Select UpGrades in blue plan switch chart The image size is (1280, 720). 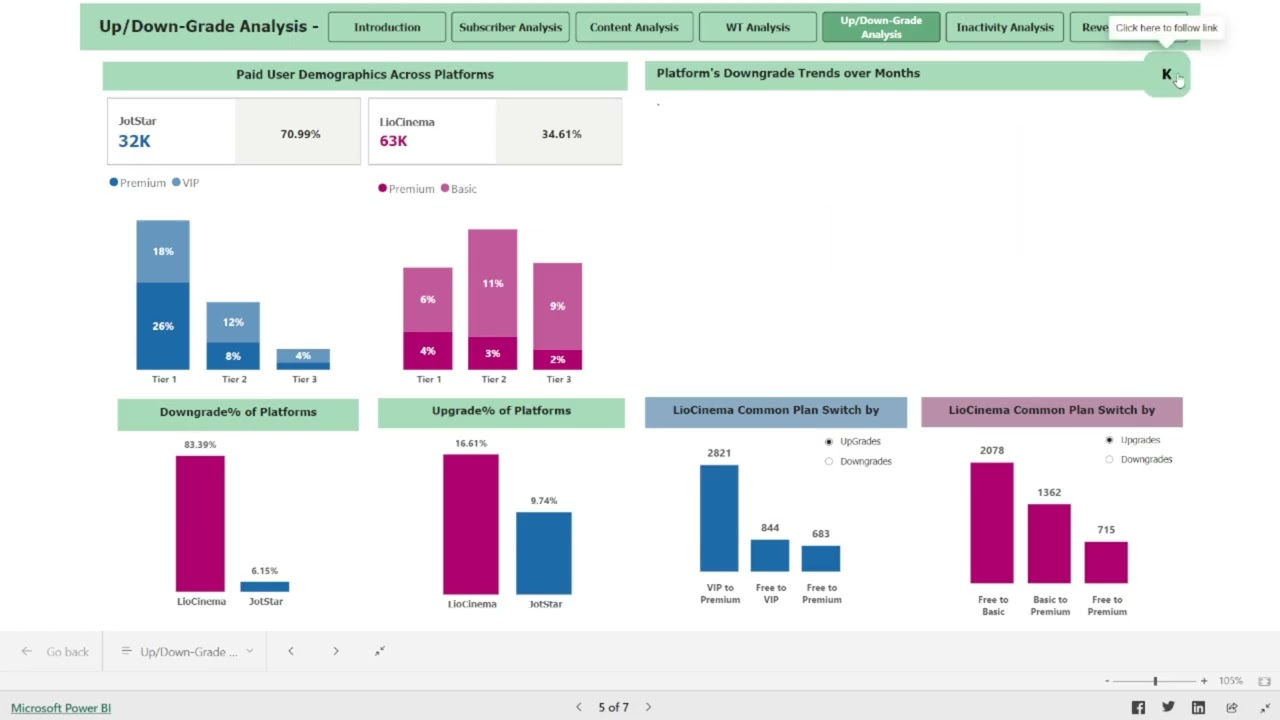(x=829, y=441)
